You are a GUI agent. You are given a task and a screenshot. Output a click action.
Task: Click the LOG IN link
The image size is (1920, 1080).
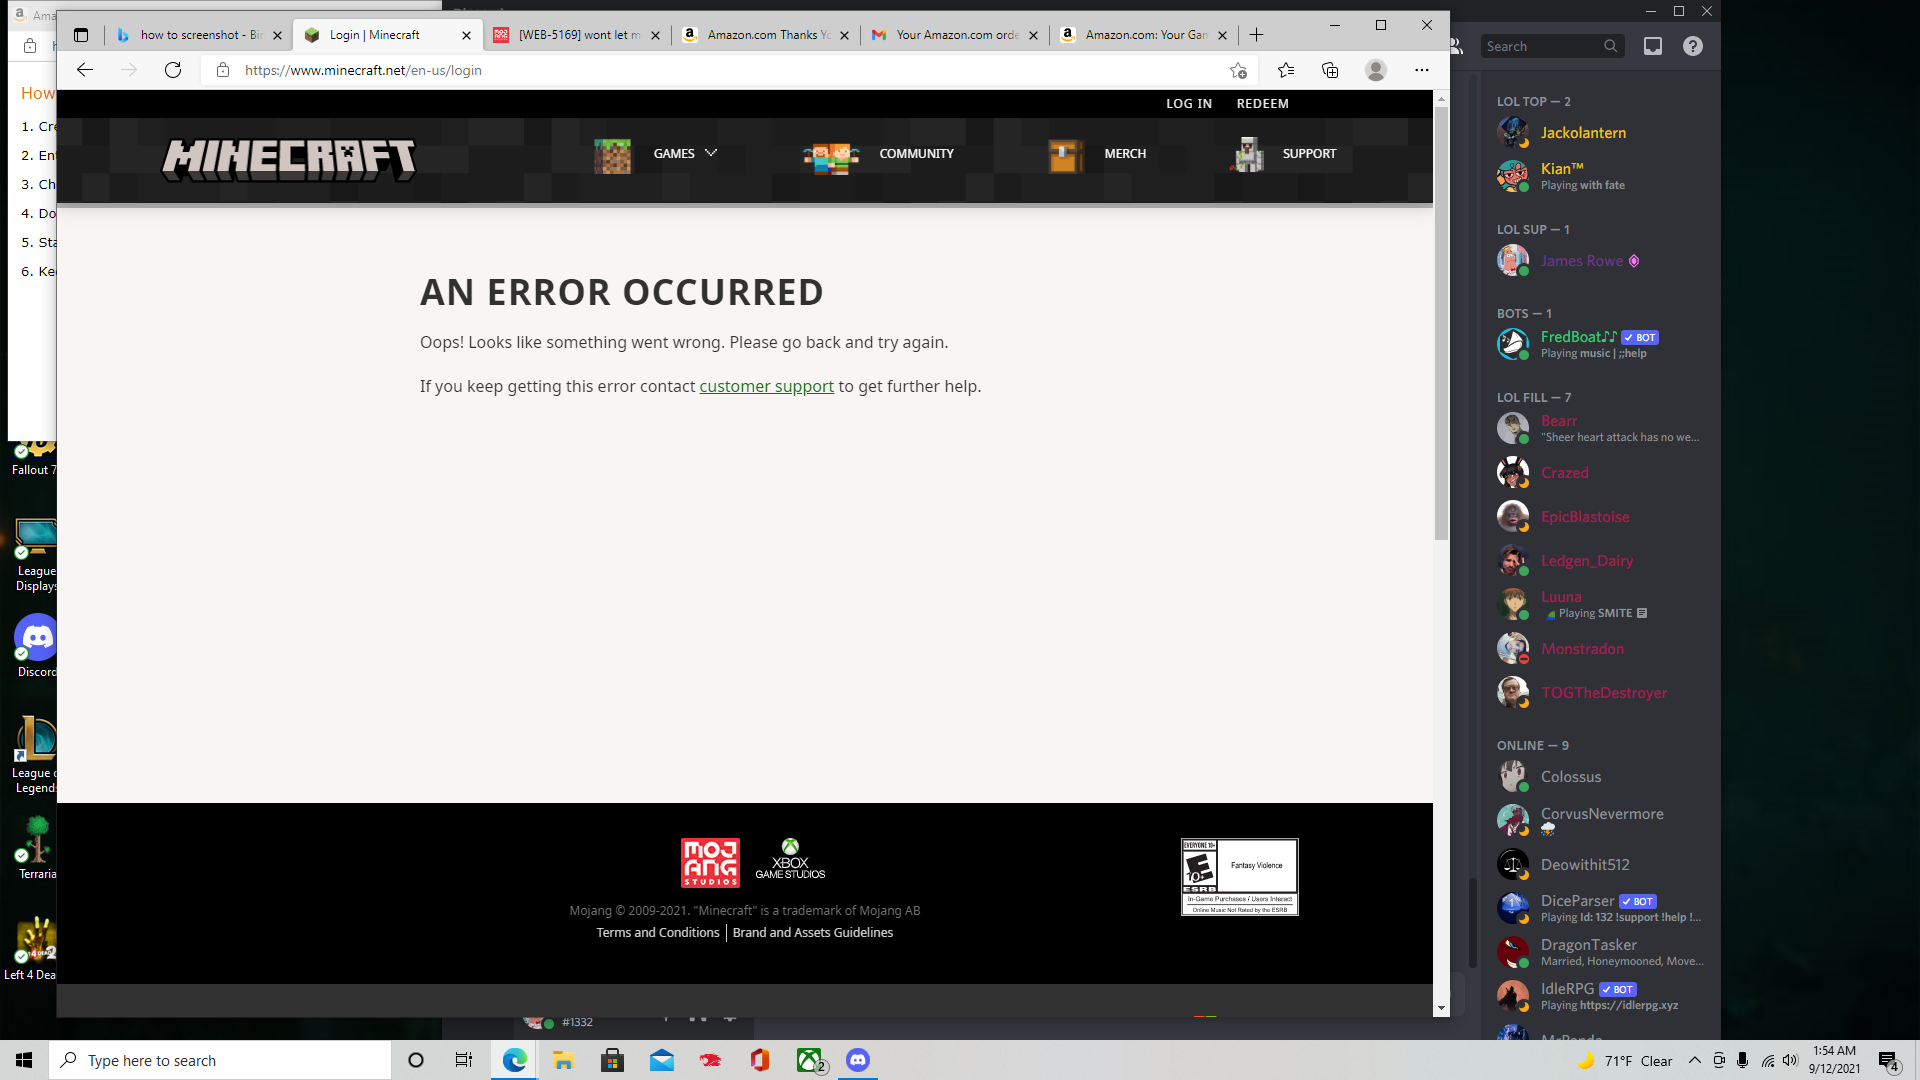pyautogui.click(x=1188, y=104)
